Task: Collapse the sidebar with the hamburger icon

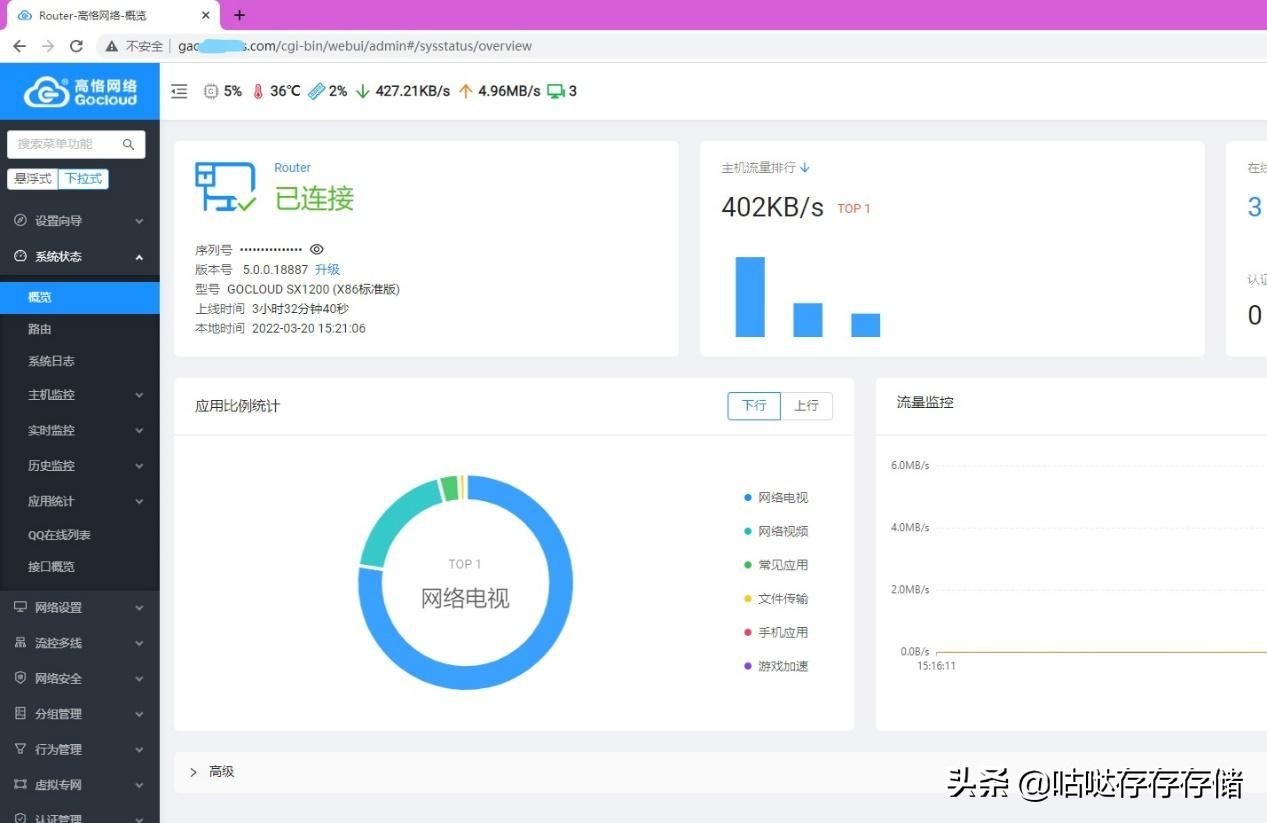Action: click(178, 91)
